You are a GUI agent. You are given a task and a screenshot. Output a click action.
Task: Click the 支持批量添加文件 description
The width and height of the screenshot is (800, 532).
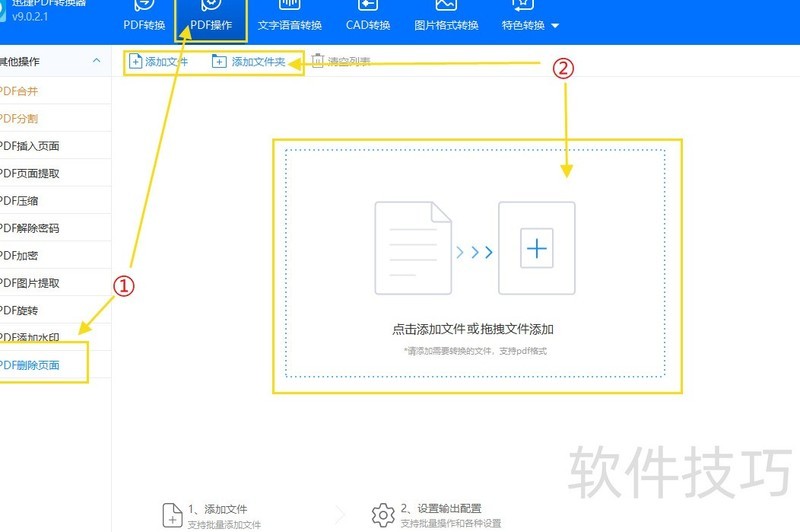[x=224, y=524]
